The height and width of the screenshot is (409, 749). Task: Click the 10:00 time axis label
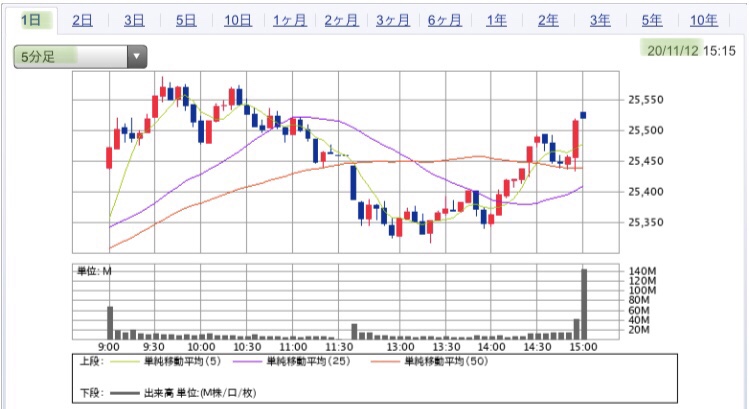click(201, 347)
